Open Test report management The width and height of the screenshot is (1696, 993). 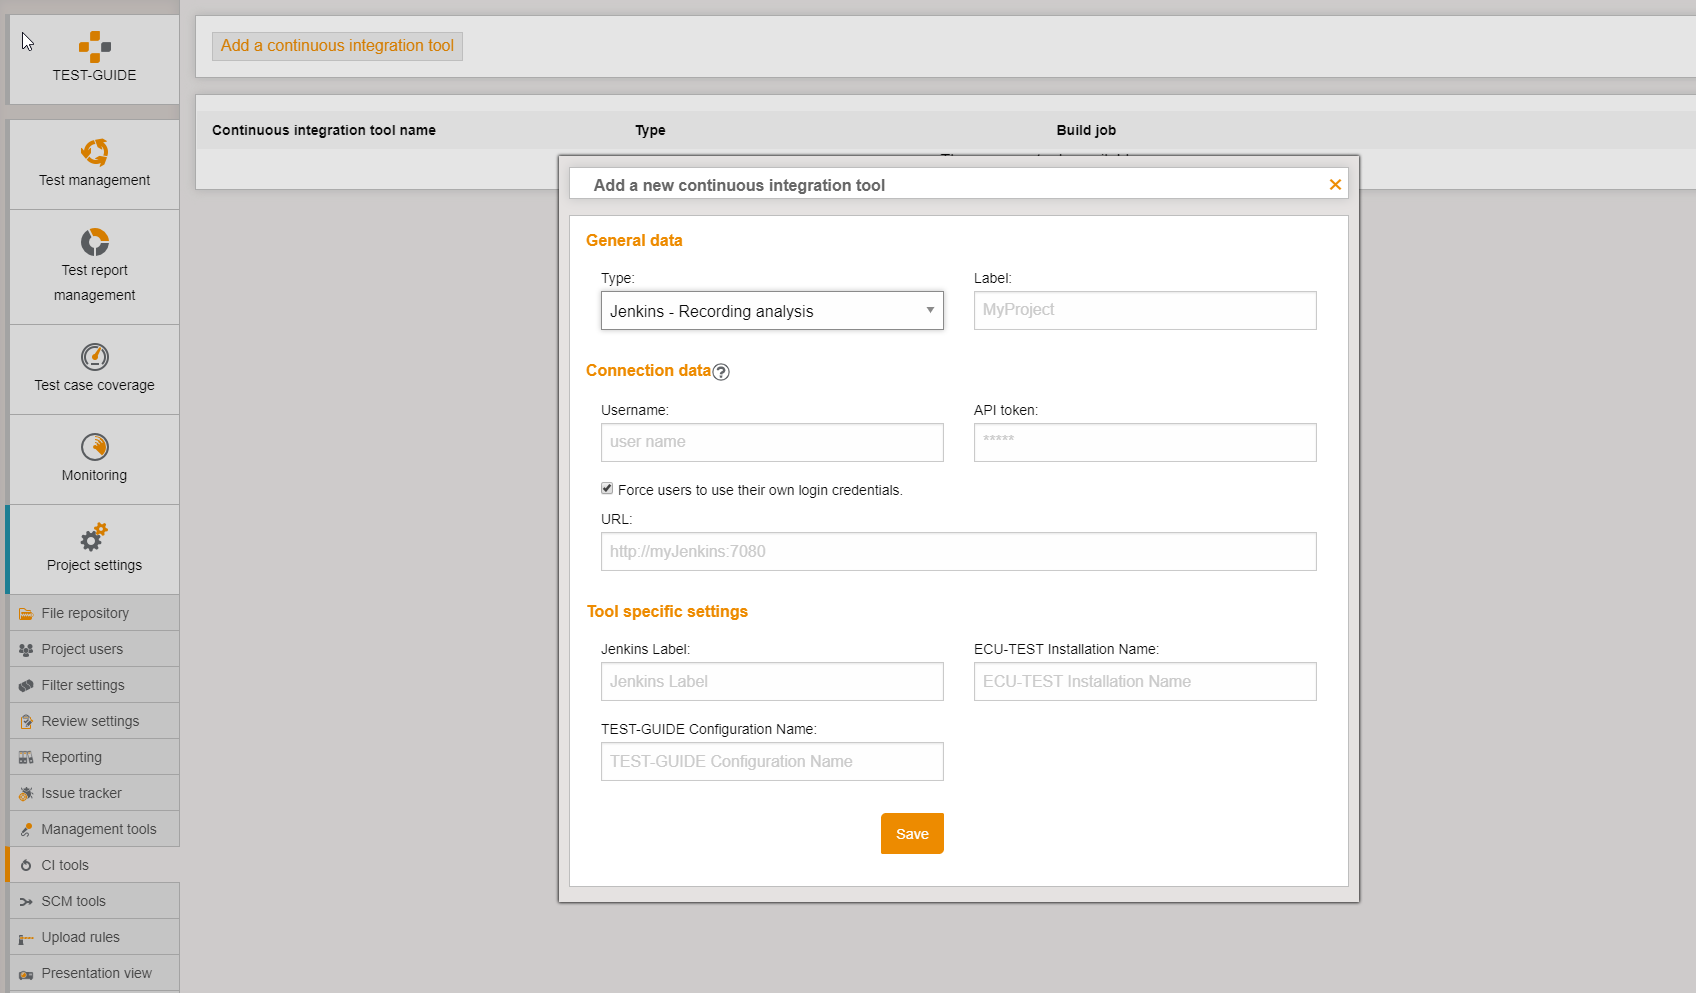[x=94, y=241]
